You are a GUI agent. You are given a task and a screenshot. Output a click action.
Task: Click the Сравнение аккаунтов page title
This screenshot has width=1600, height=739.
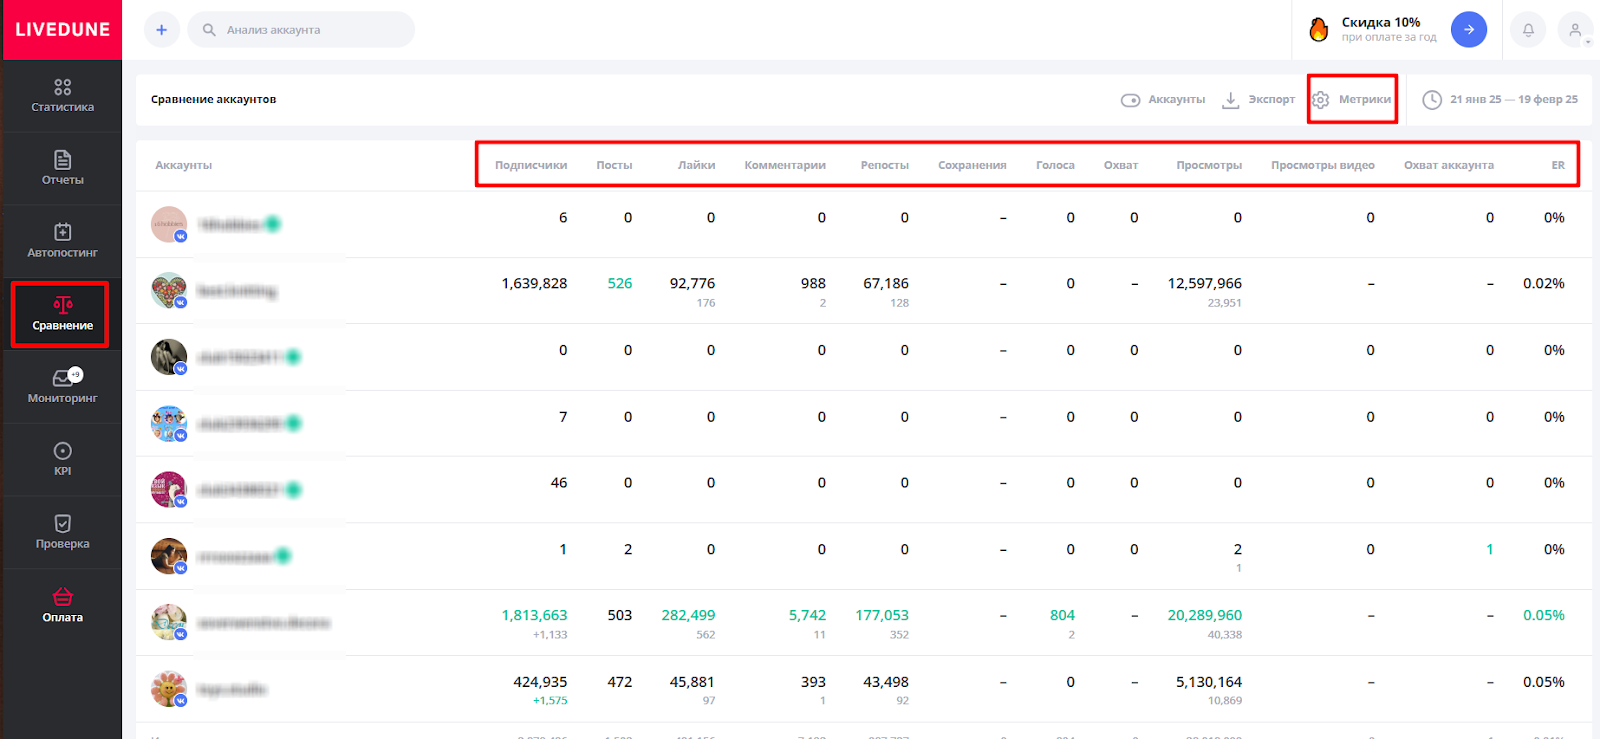coord(213,100)
